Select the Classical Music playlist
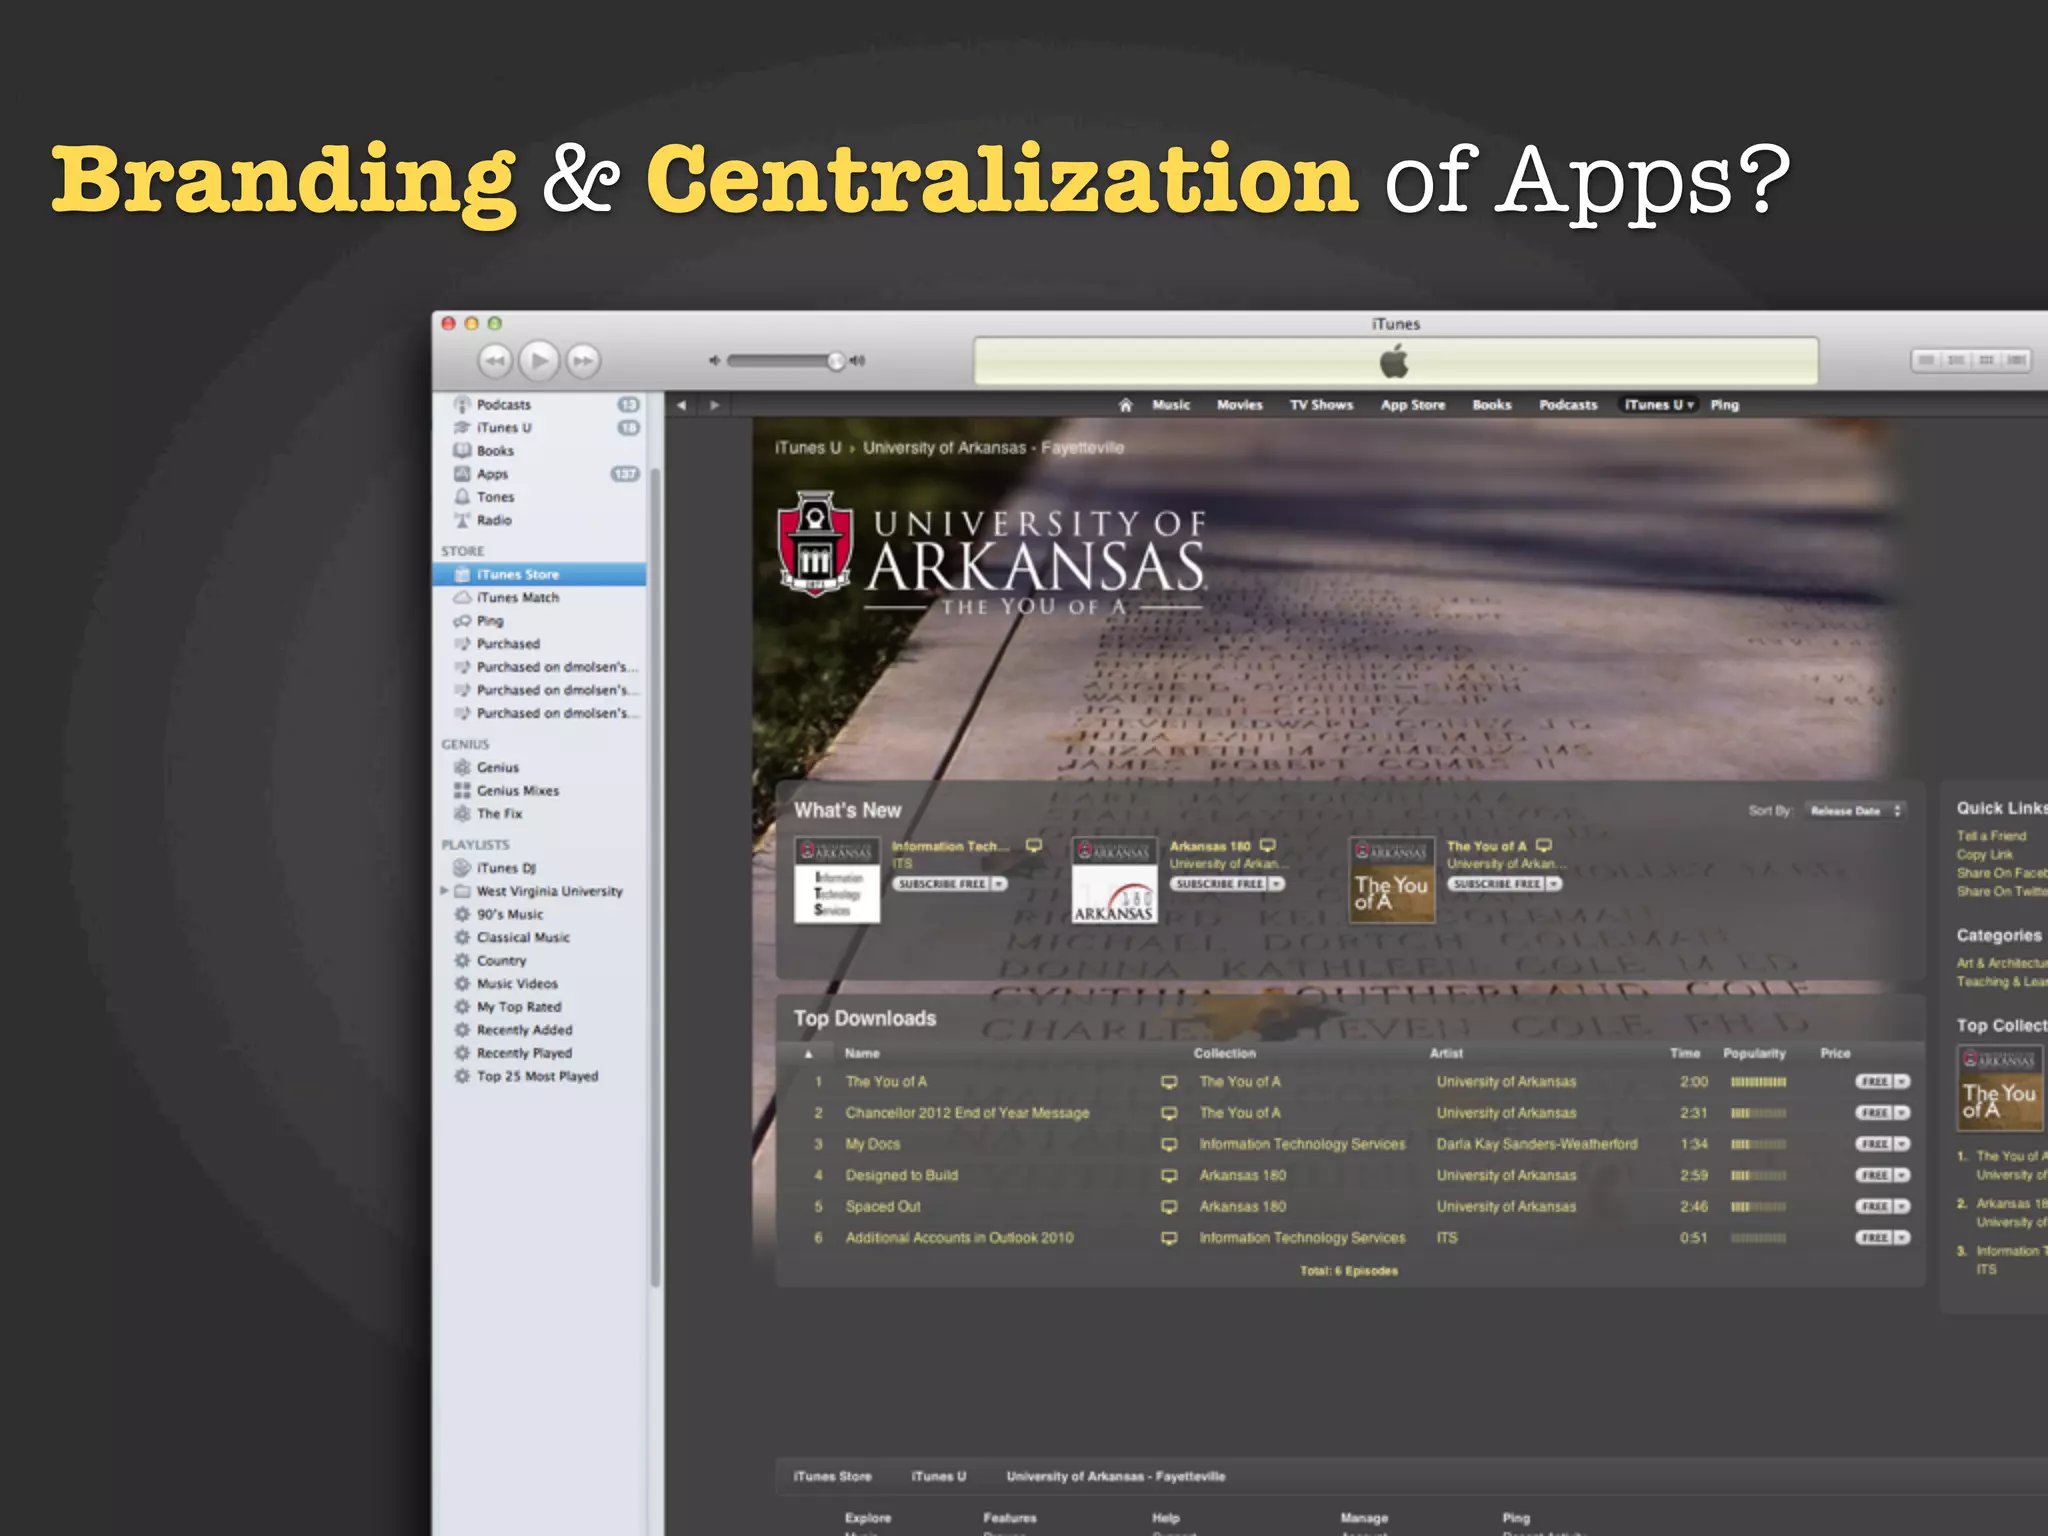 (540, 937)
